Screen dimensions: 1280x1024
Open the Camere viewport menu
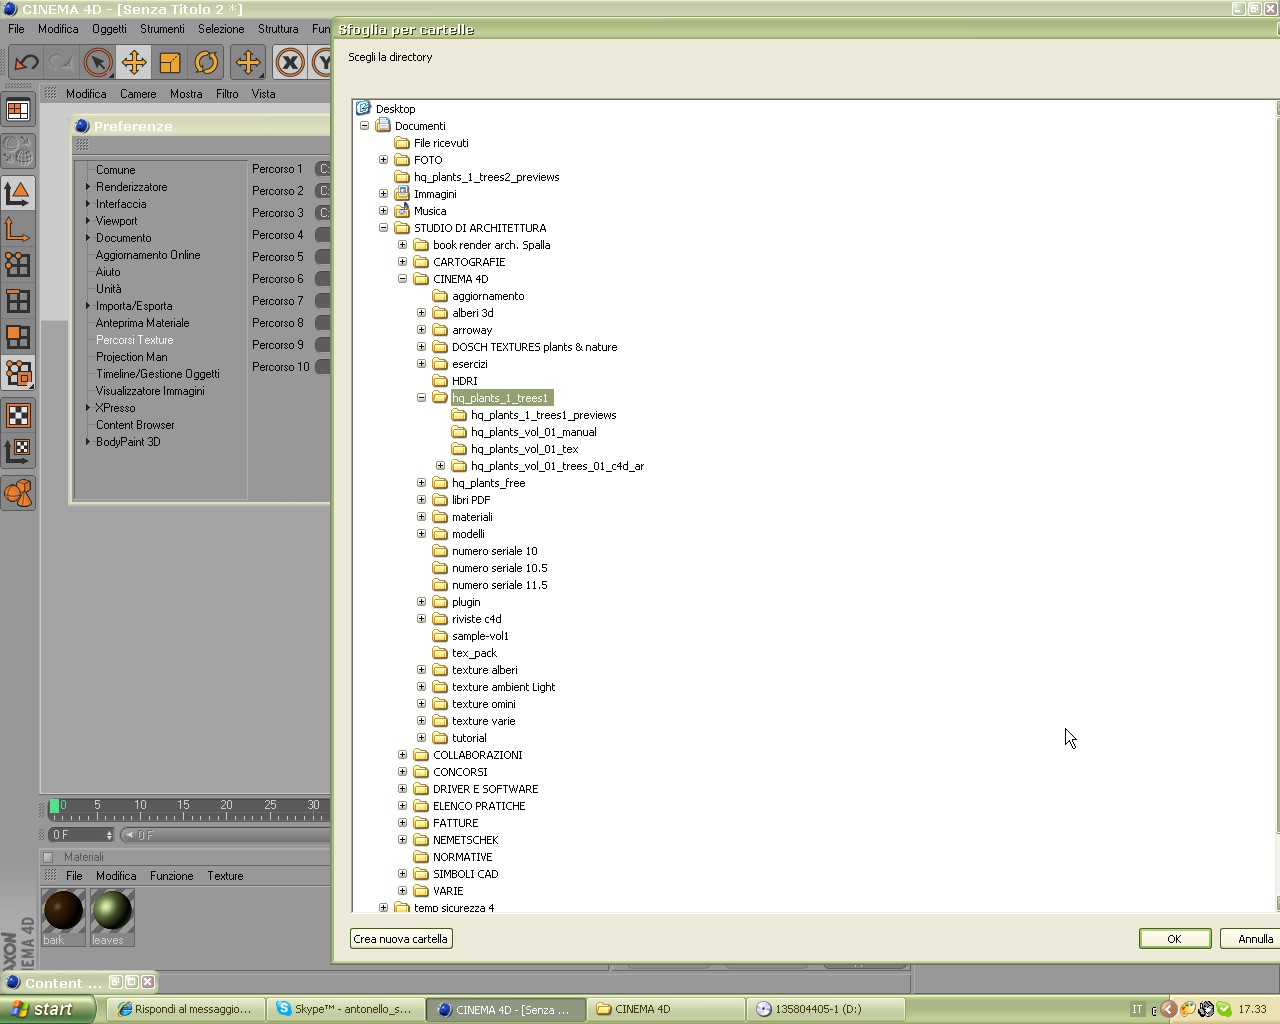138,94
